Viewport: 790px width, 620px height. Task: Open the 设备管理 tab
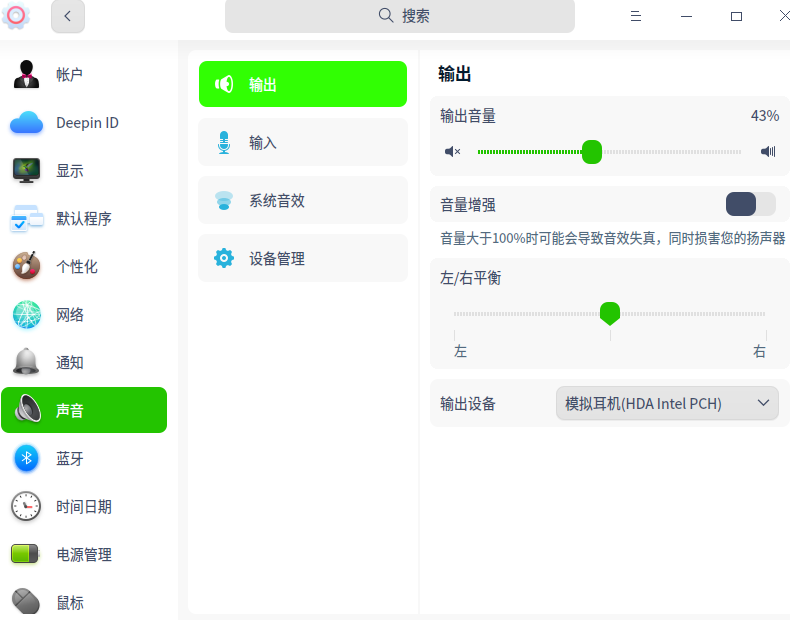pos(303,258)
